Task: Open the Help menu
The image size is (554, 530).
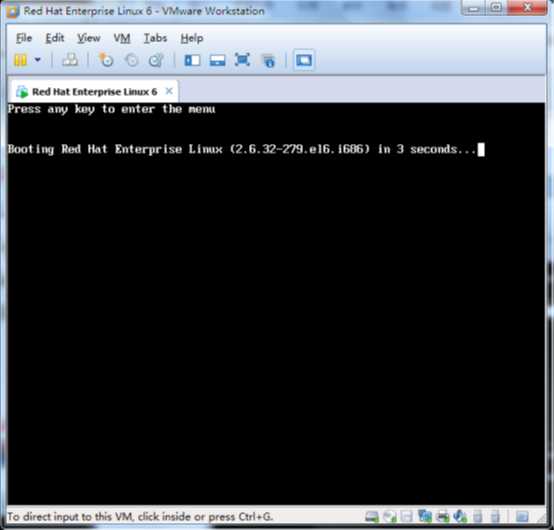Action: (x=192, y=38)
